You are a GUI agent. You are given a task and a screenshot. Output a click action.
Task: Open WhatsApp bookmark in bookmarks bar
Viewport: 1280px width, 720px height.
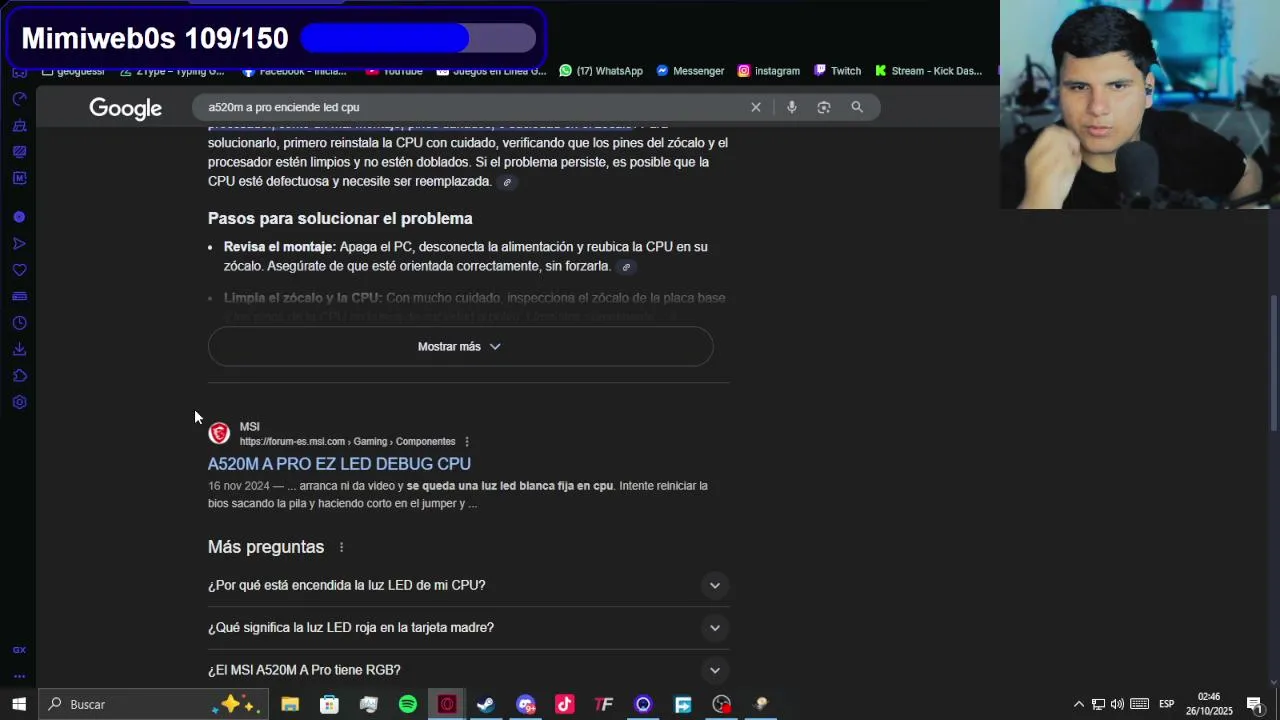coord(601,71)
